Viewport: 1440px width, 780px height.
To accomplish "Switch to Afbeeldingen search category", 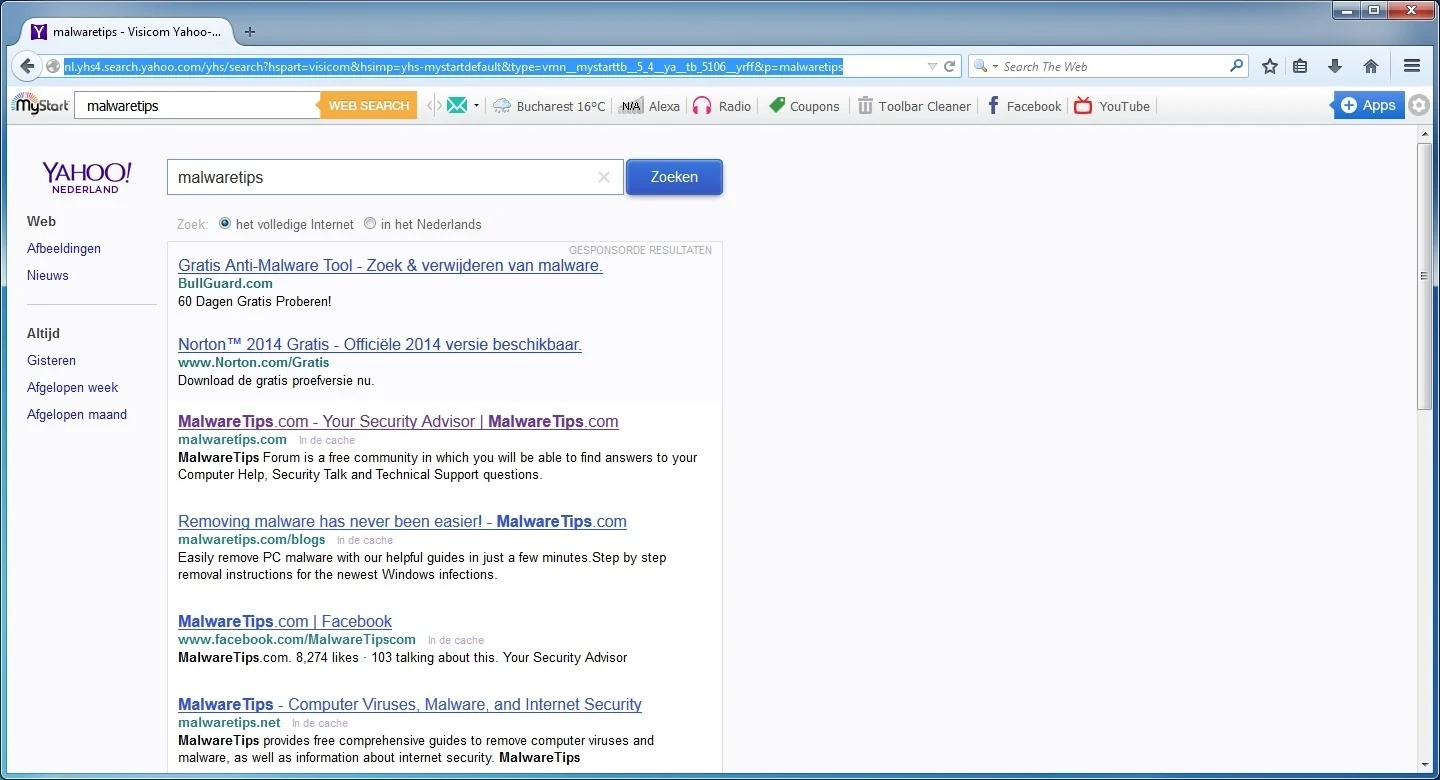I will 64,248.
